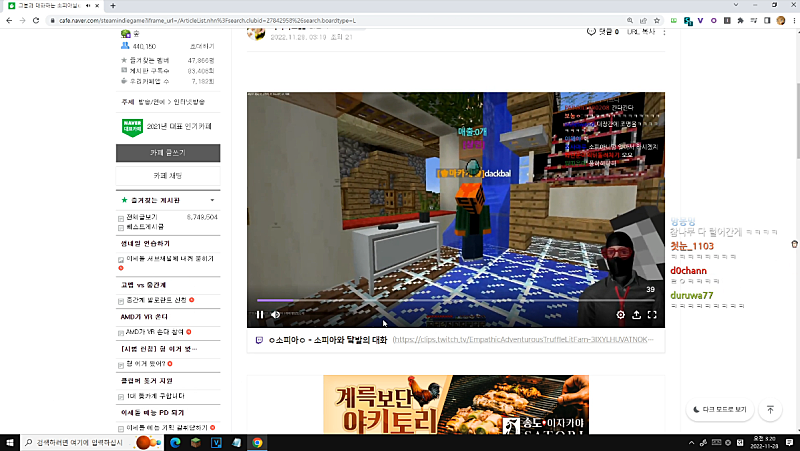Open the Twitch clip URL link

click(522, 339)
